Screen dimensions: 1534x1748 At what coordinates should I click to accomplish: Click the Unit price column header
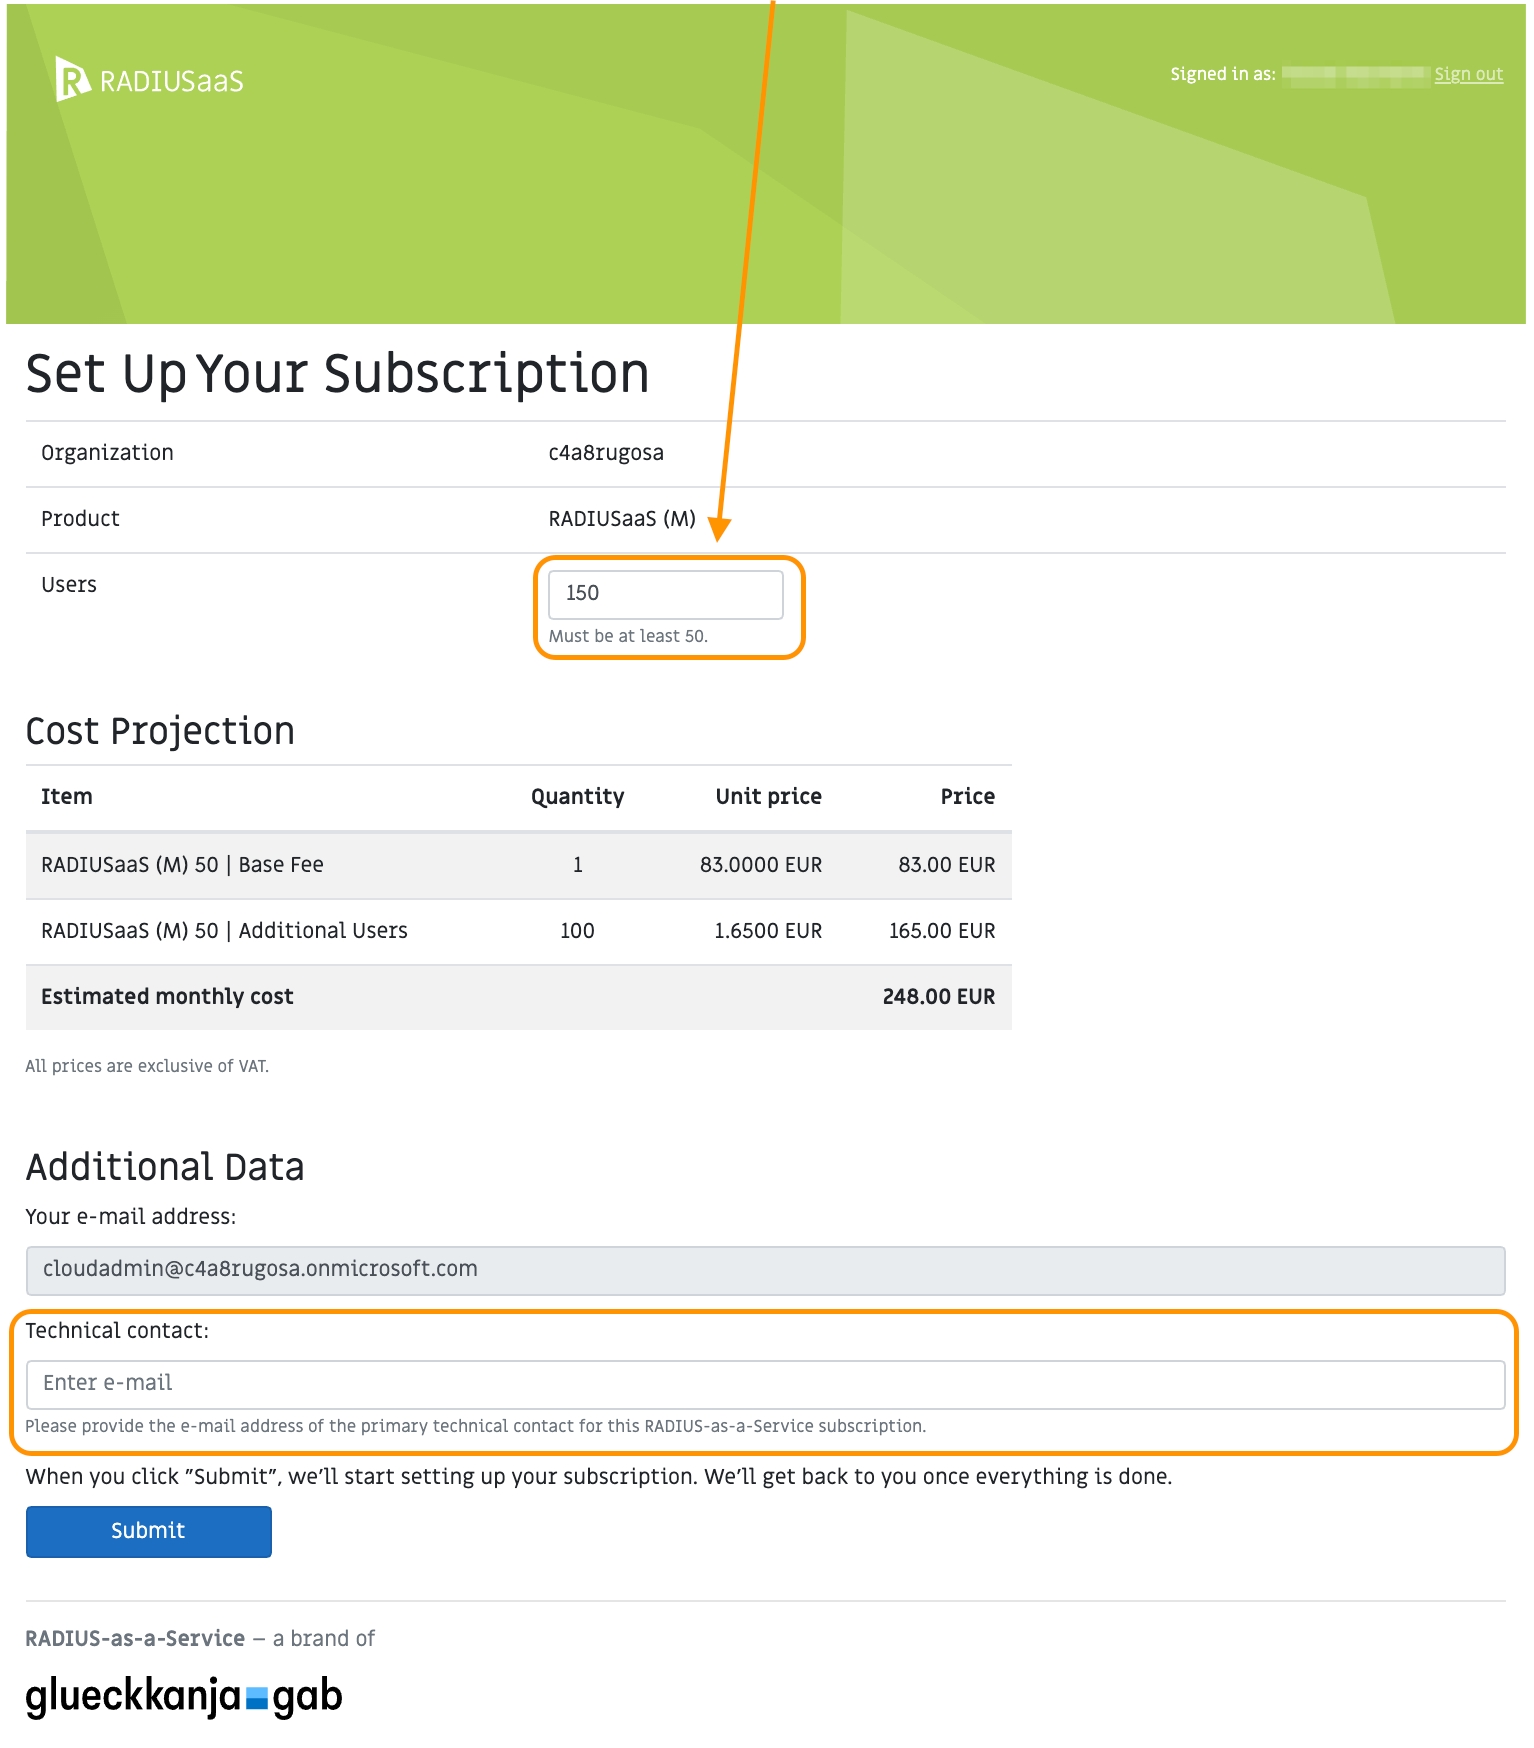click(768, 797)
